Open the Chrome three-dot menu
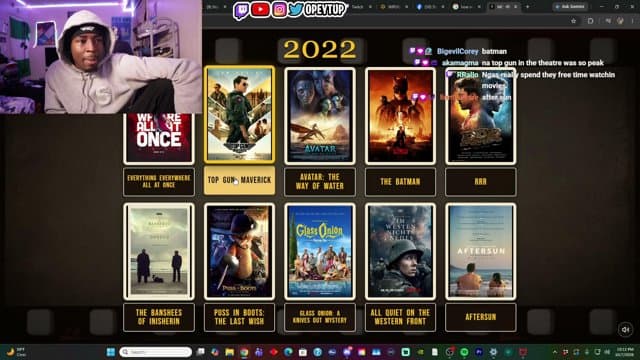The height and width of the screenshot is (360, 640). coord(633,21)
